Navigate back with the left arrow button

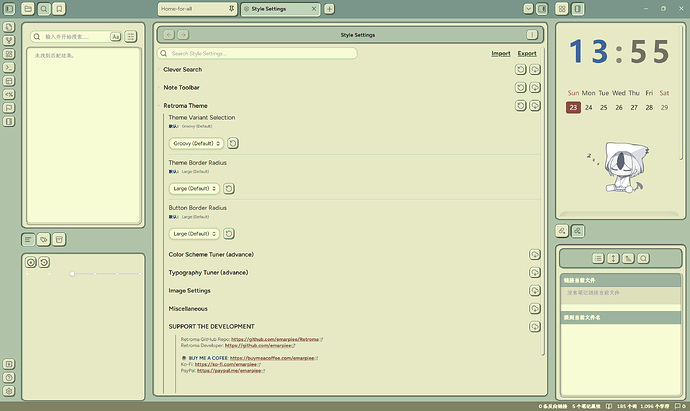pyautogui.click(x=169, y=35)
